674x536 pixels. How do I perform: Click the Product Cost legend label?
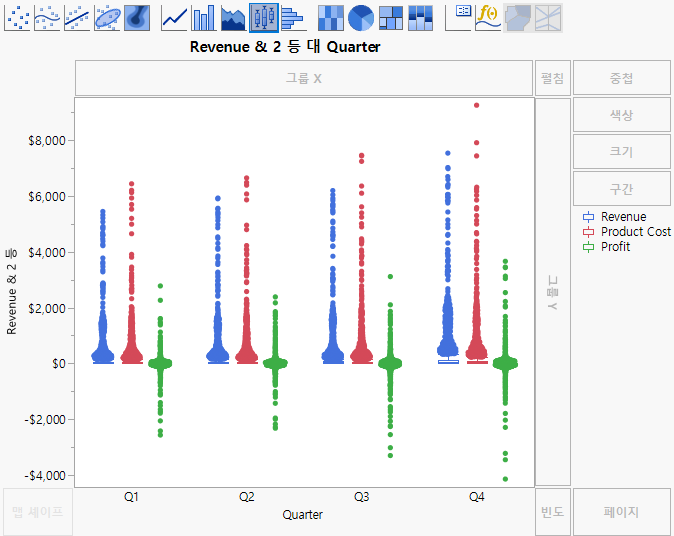point(636,232)
